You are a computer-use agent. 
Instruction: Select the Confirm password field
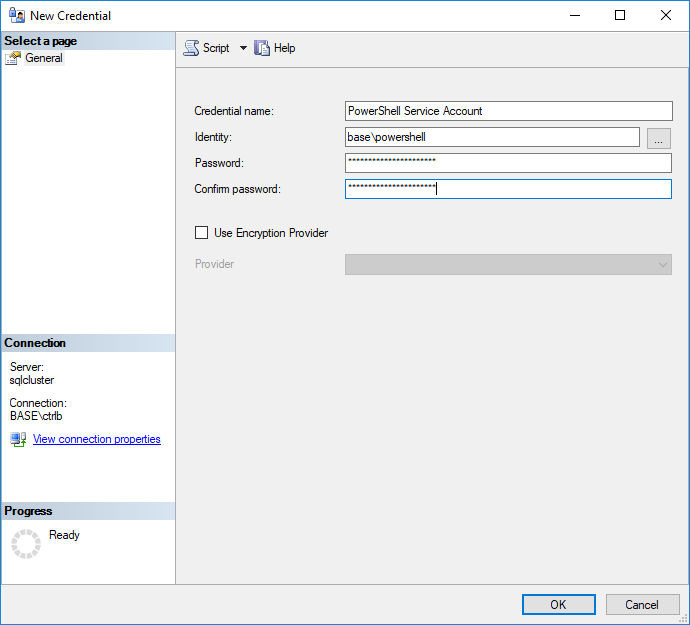click(508, 189)
